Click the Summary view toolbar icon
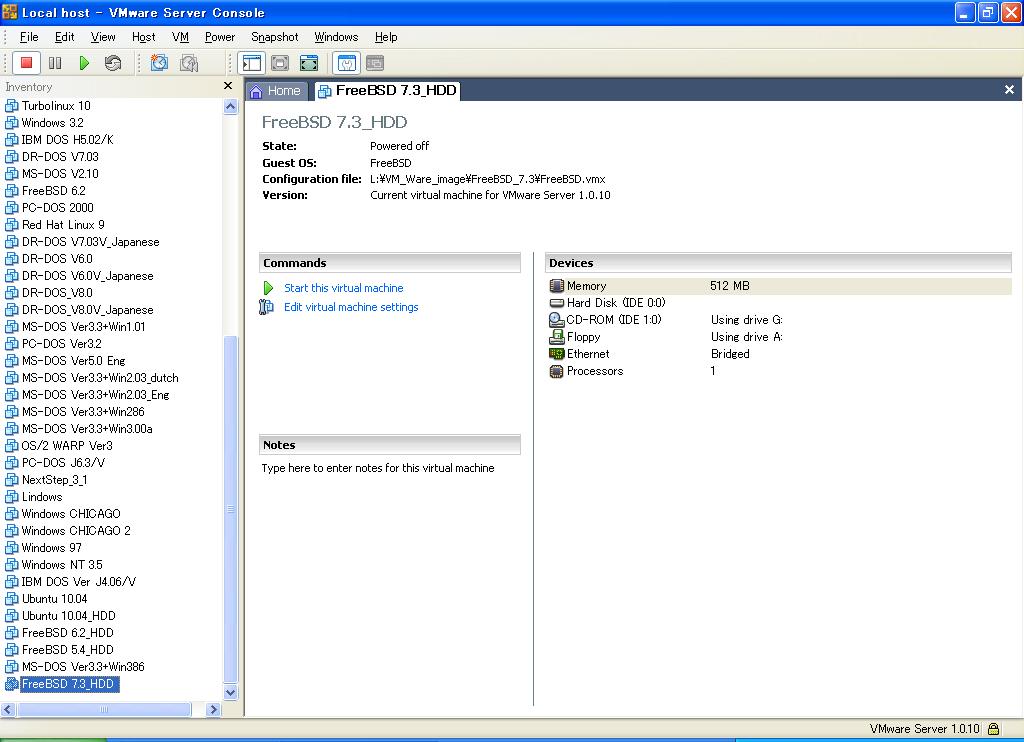Screen dimensions: 1024x742 (x=347, y=63)
